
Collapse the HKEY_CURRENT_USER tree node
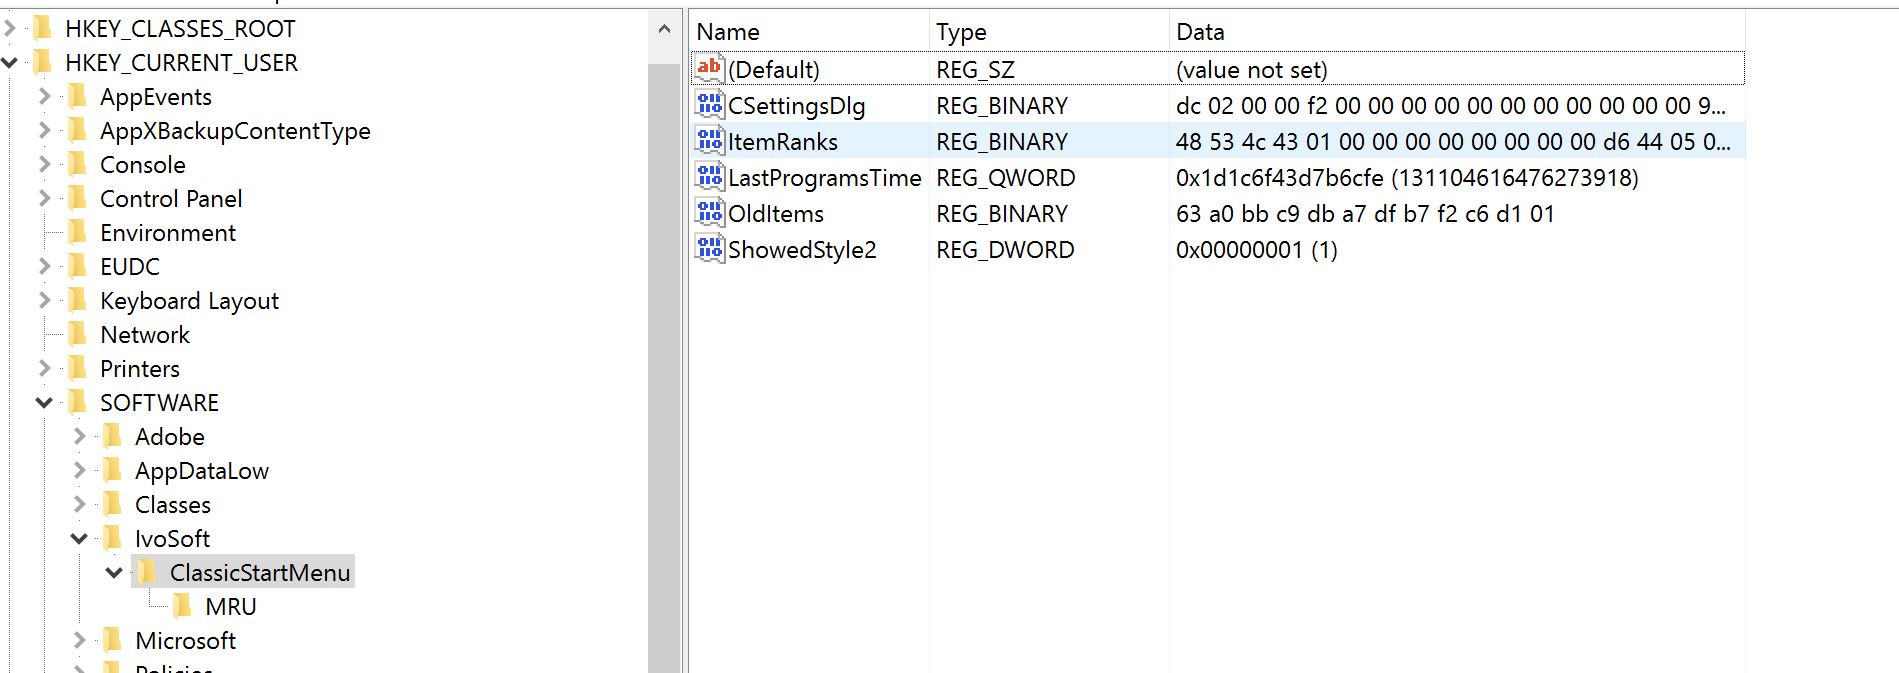10,63
